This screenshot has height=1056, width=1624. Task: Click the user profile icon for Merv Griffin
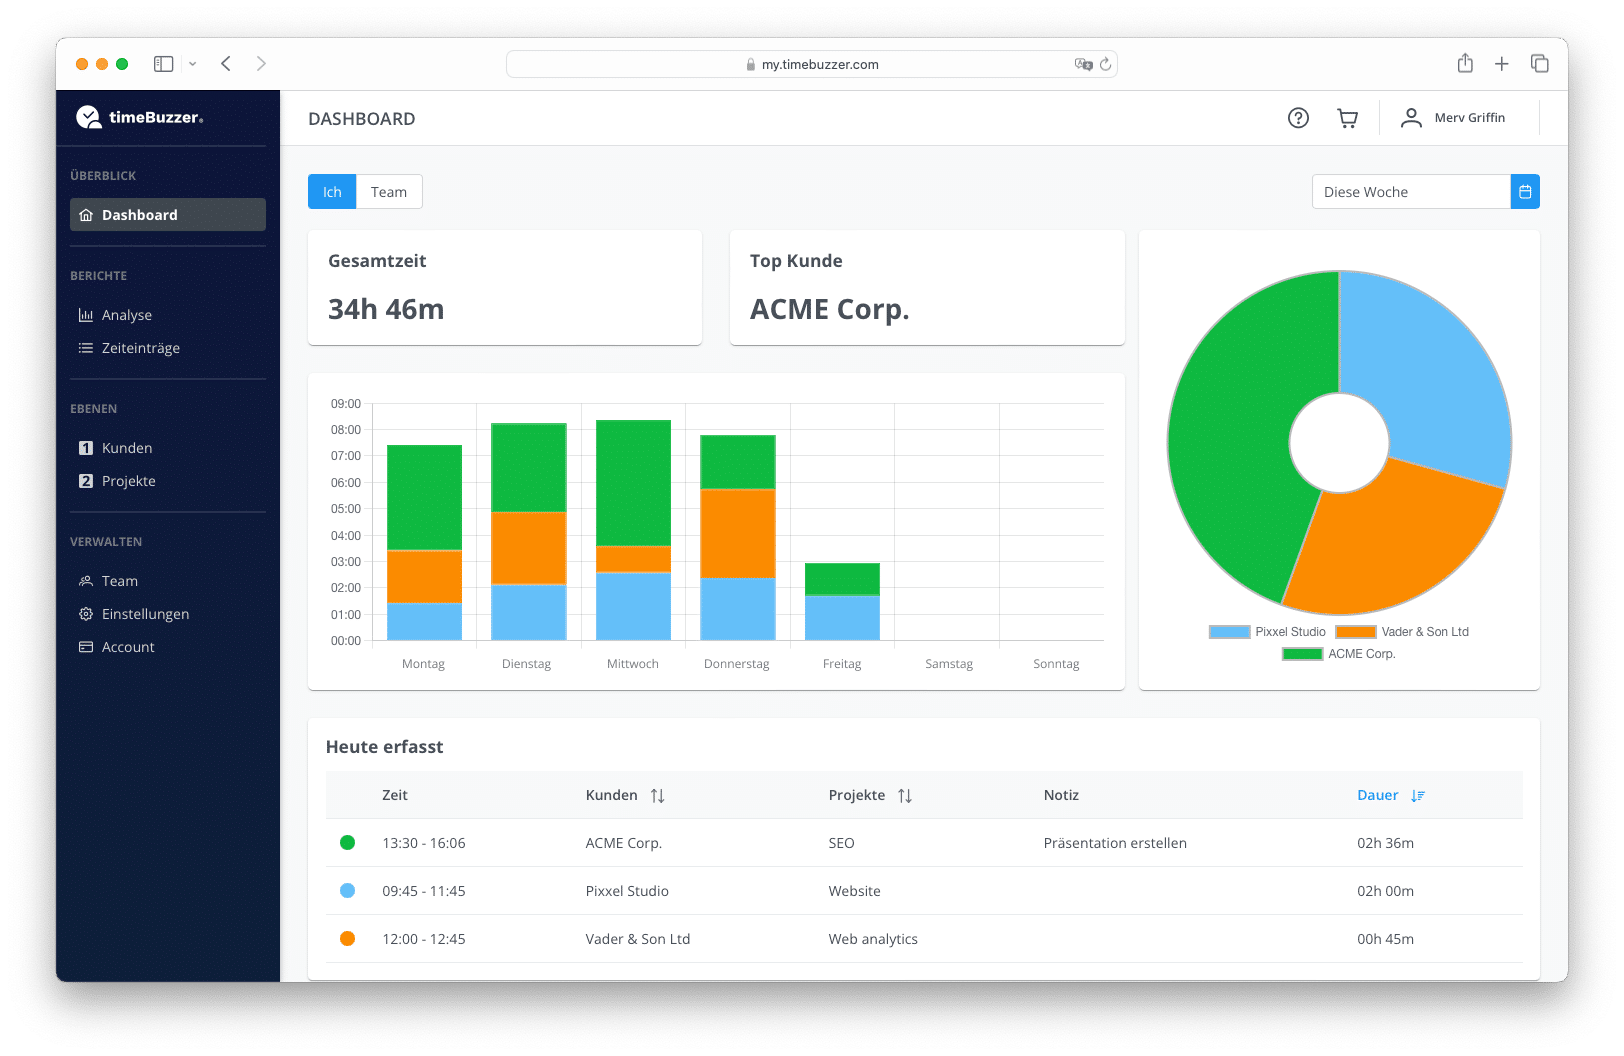(1411, 118)
